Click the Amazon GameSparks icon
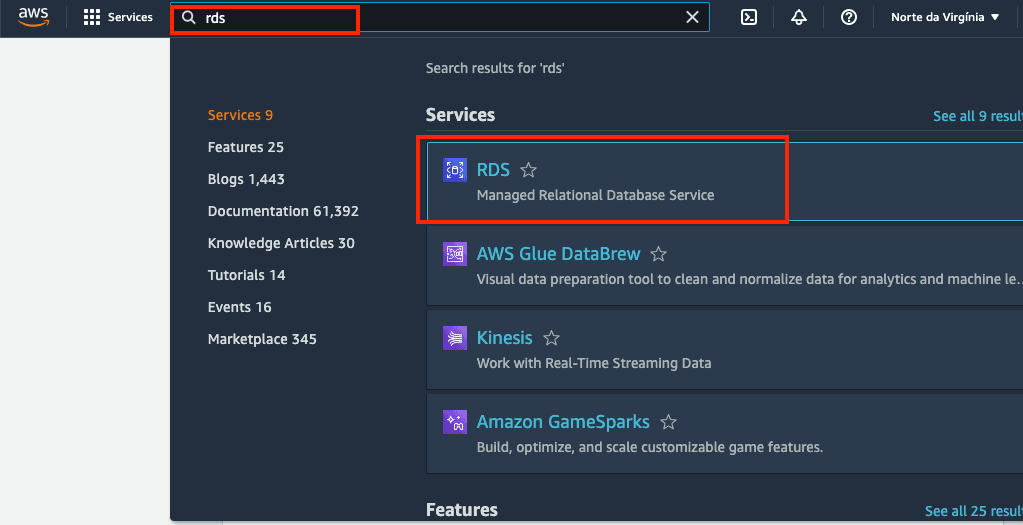The image size is (1023, 525). point(455,422)
